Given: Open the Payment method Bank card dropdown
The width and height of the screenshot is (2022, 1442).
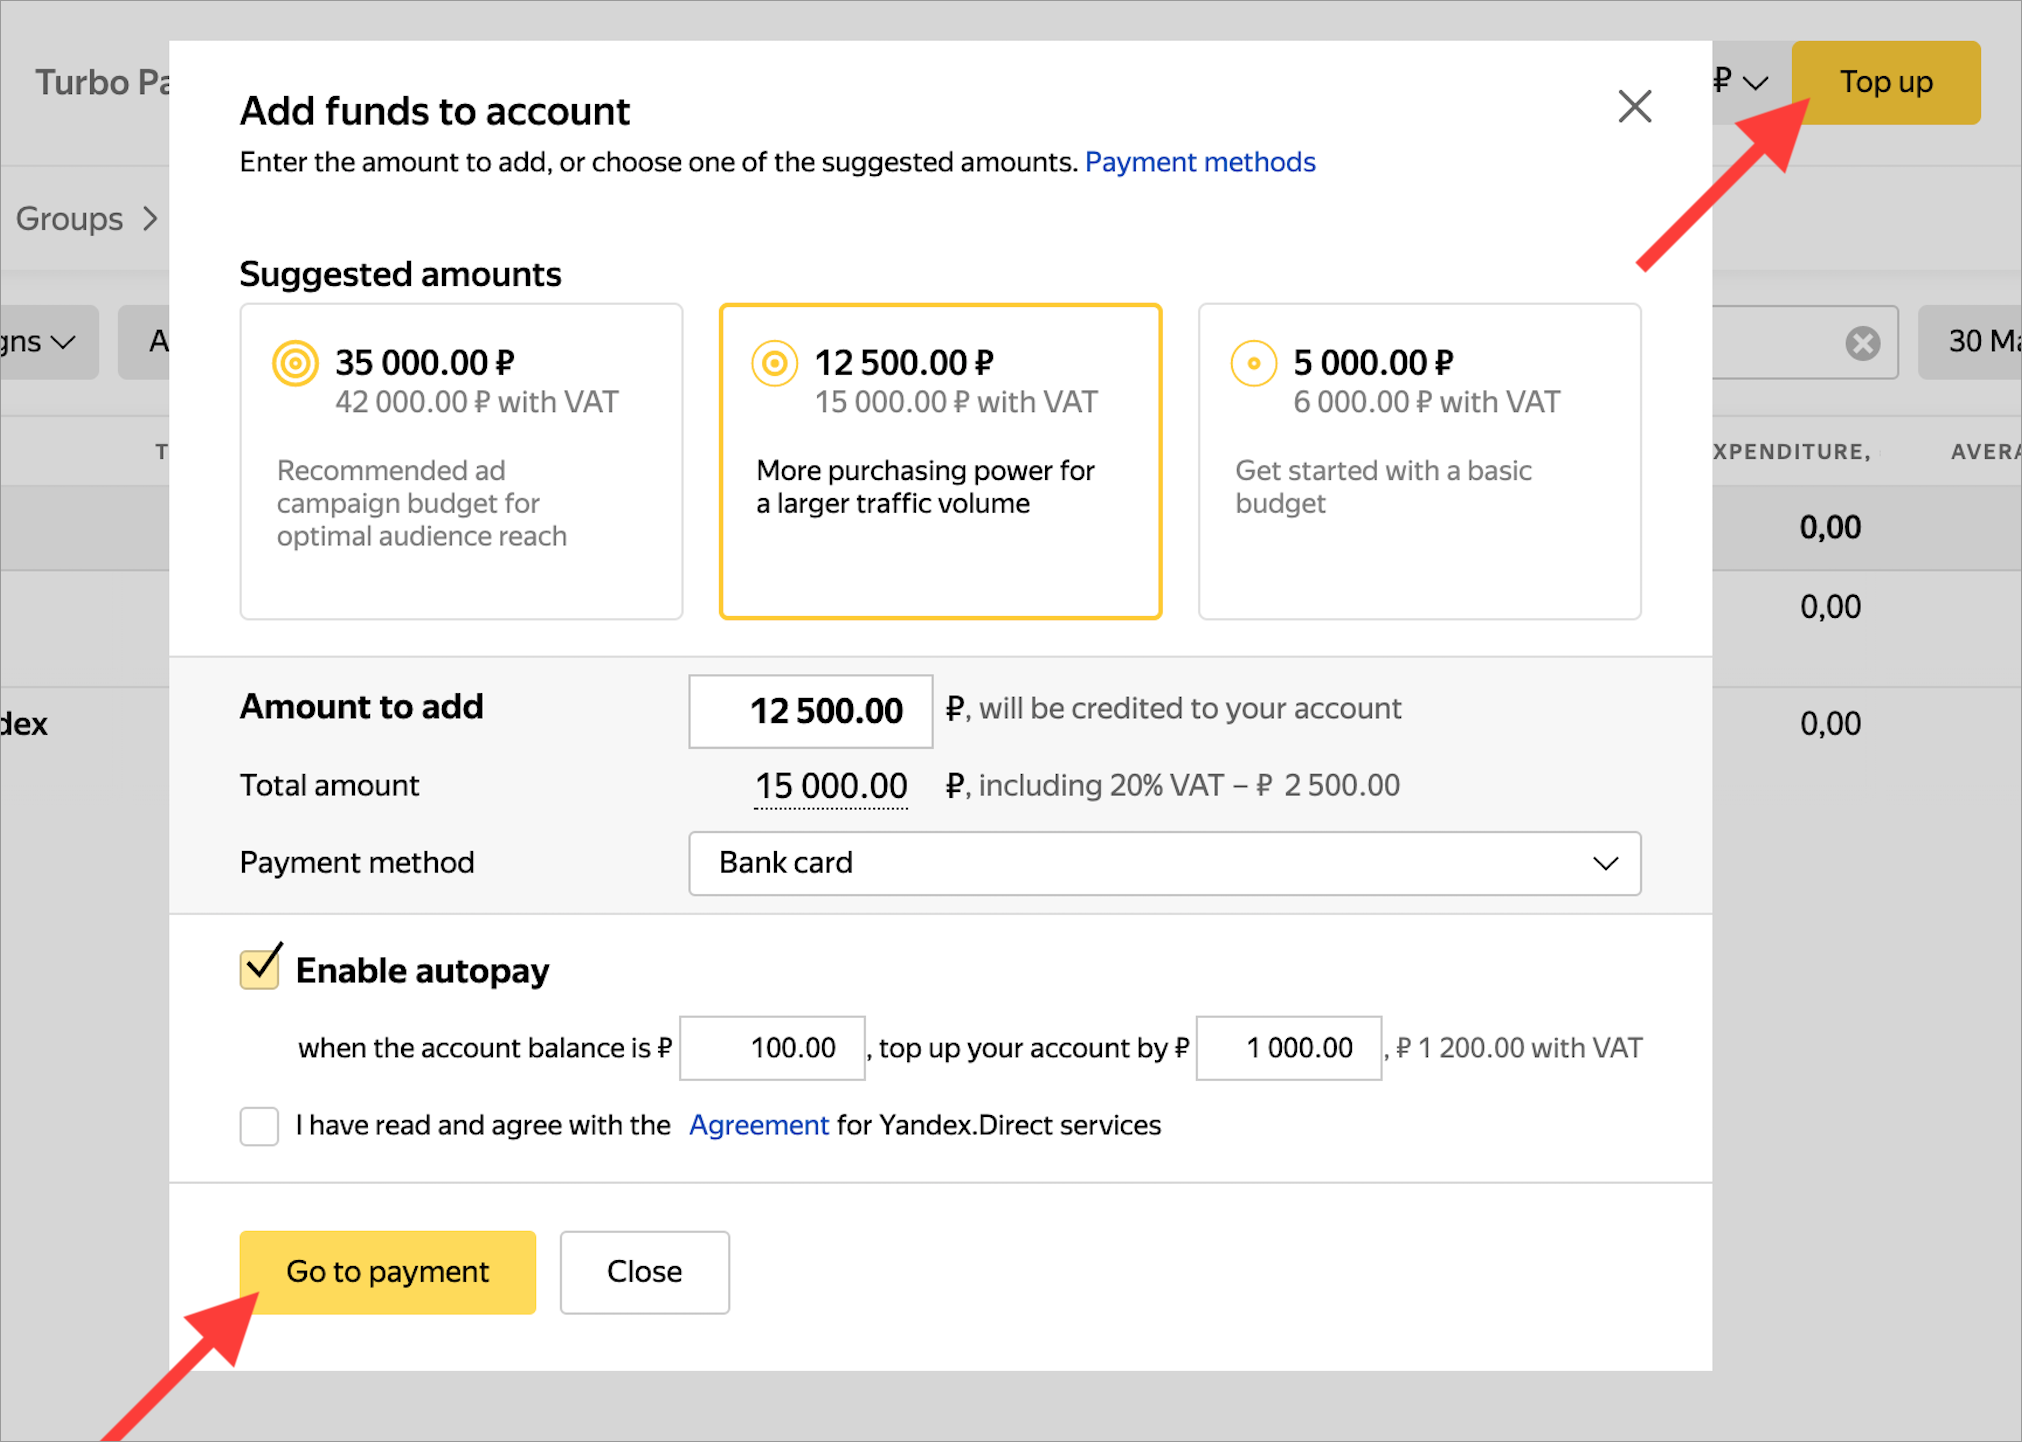Looking at the screenshot, I should (x=1164, y=863).
